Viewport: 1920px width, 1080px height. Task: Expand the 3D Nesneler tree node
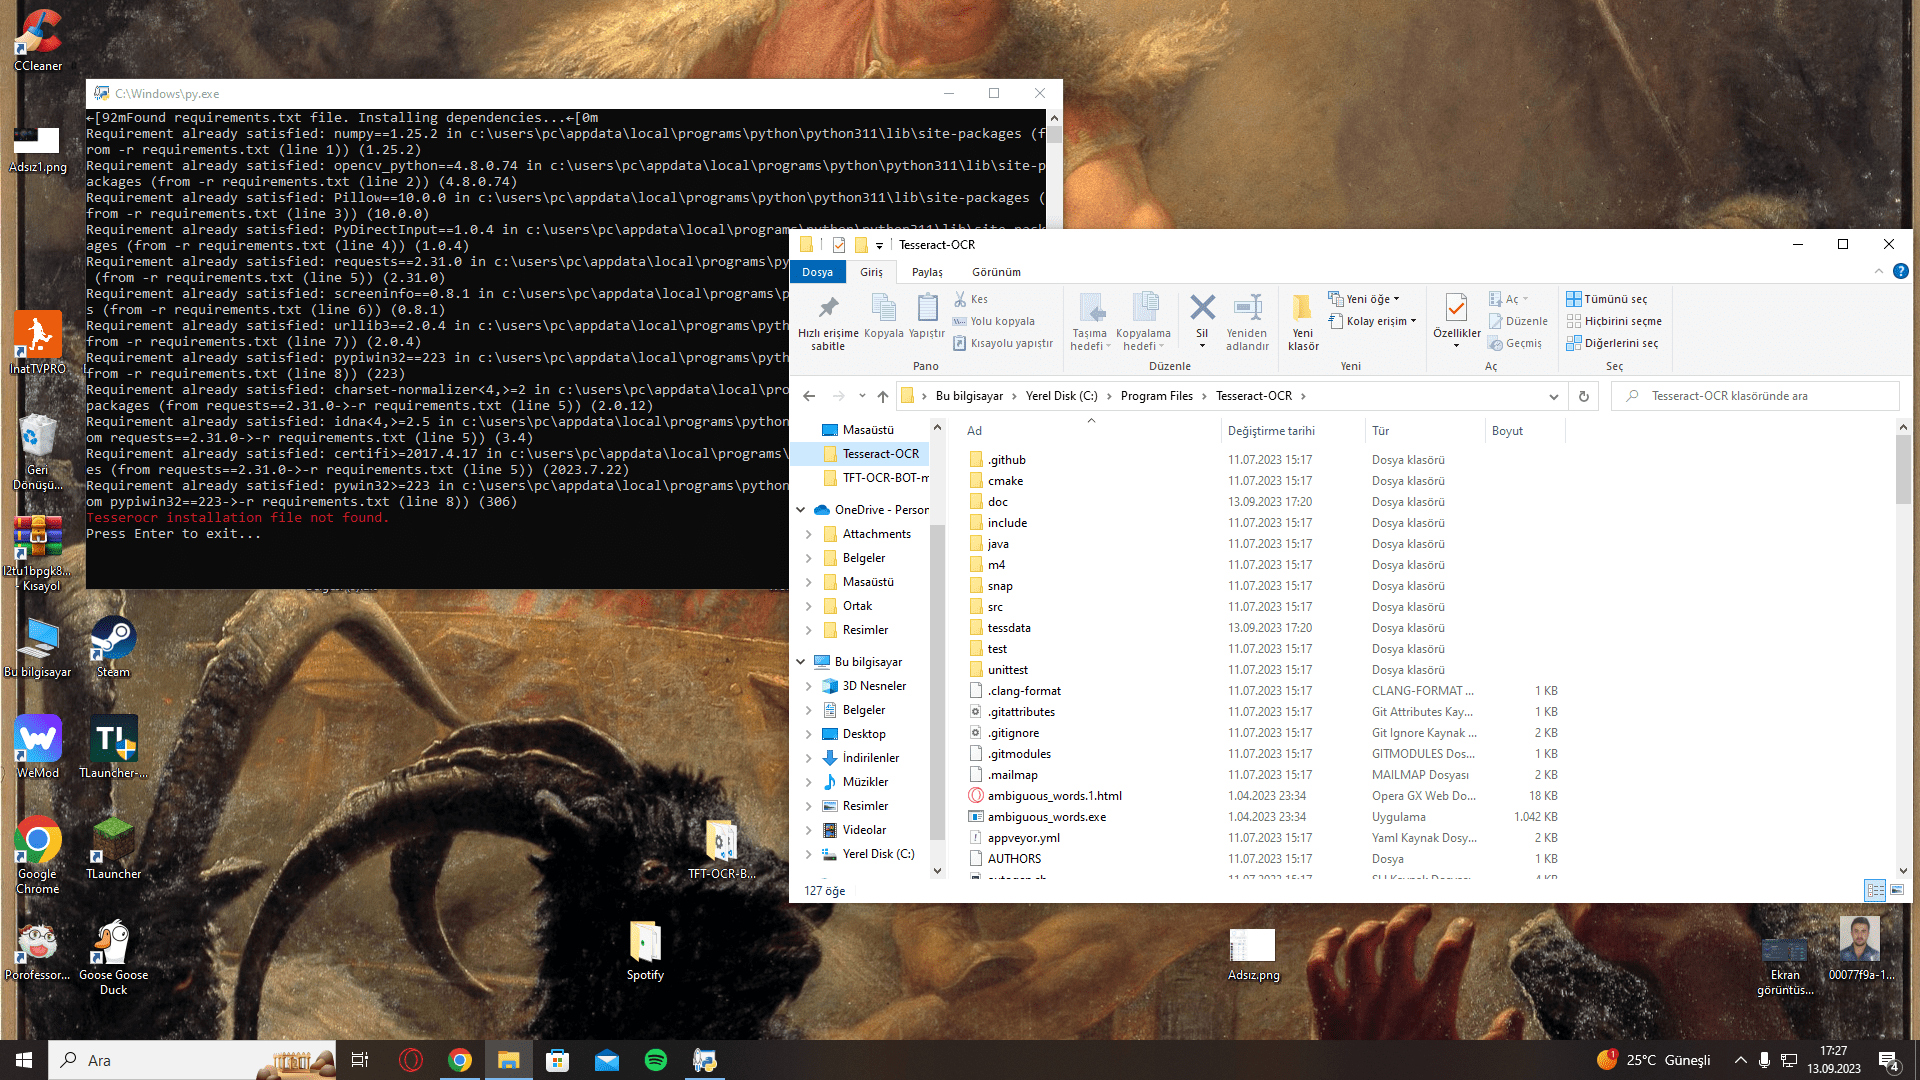[809, 686]
